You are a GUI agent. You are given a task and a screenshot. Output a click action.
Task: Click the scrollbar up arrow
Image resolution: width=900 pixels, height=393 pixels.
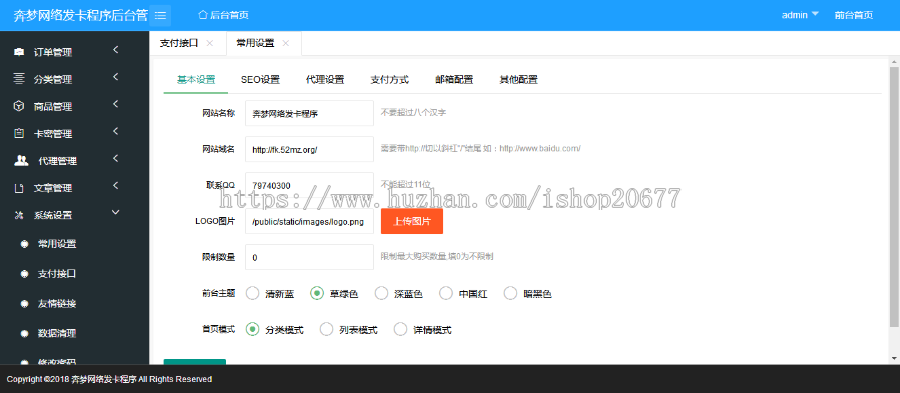[894, 61]
